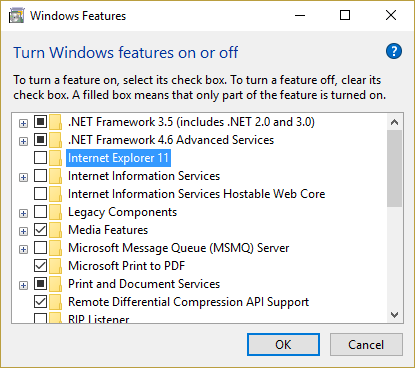Uncheck Microsoft Print to PDF
Screen dimensions: 415x368
(x=40, y=266)
